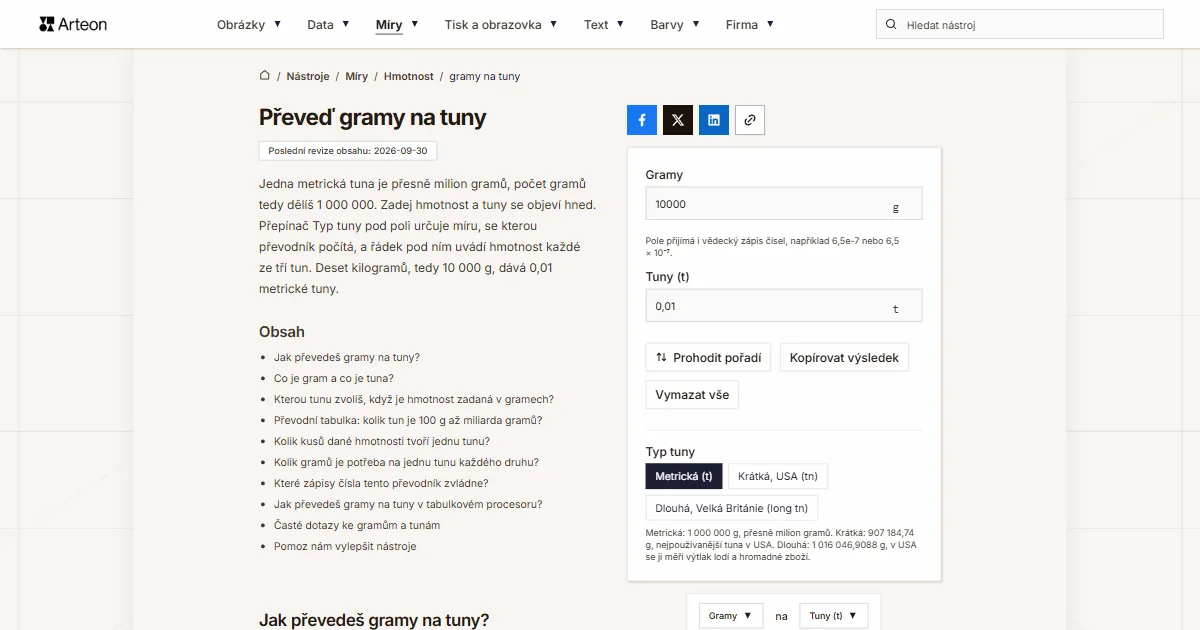Open the Míry dropdown menu
This screenshot has height=630, width=1200.
pyautogui.click(x=397, y=25)
